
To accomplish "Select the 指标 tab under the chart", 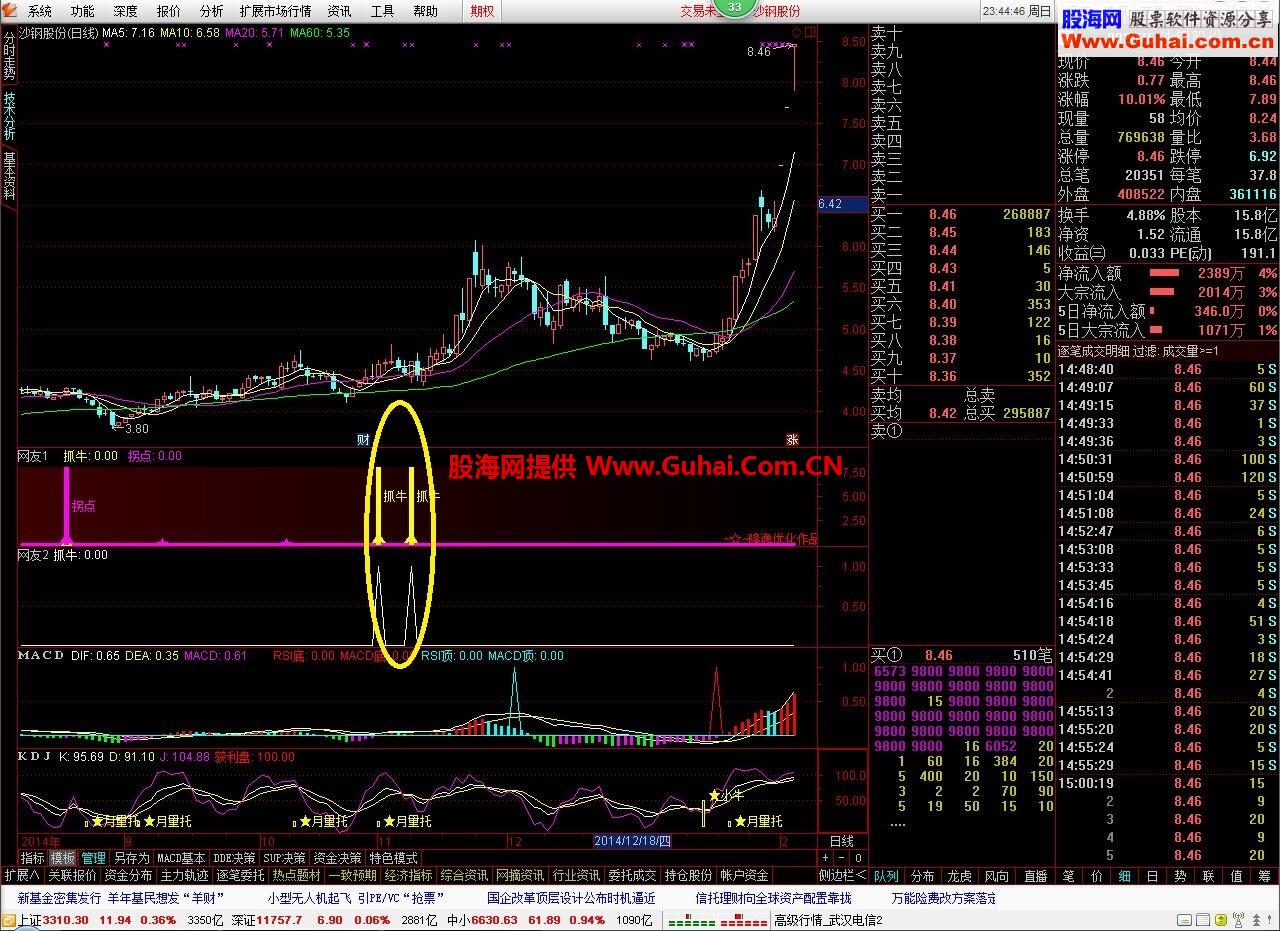I will [33, 858].
